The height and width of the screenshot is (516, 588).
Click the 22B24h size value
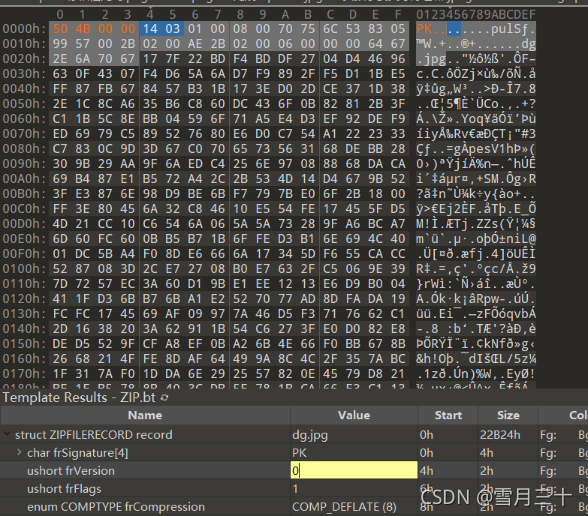(x=500, y=435)
